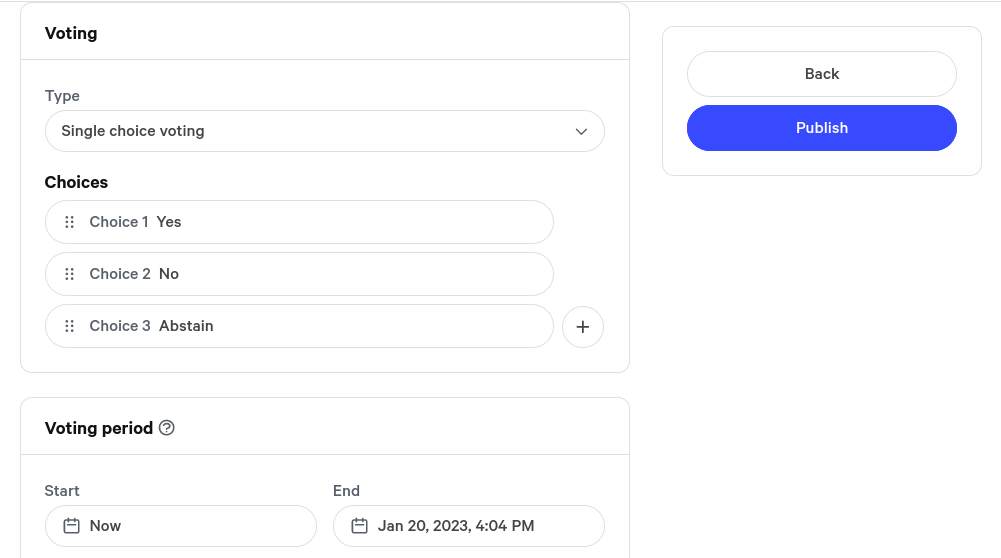
Task: Click the Choice 2 drag handle
Action: (x=70, y=274)
